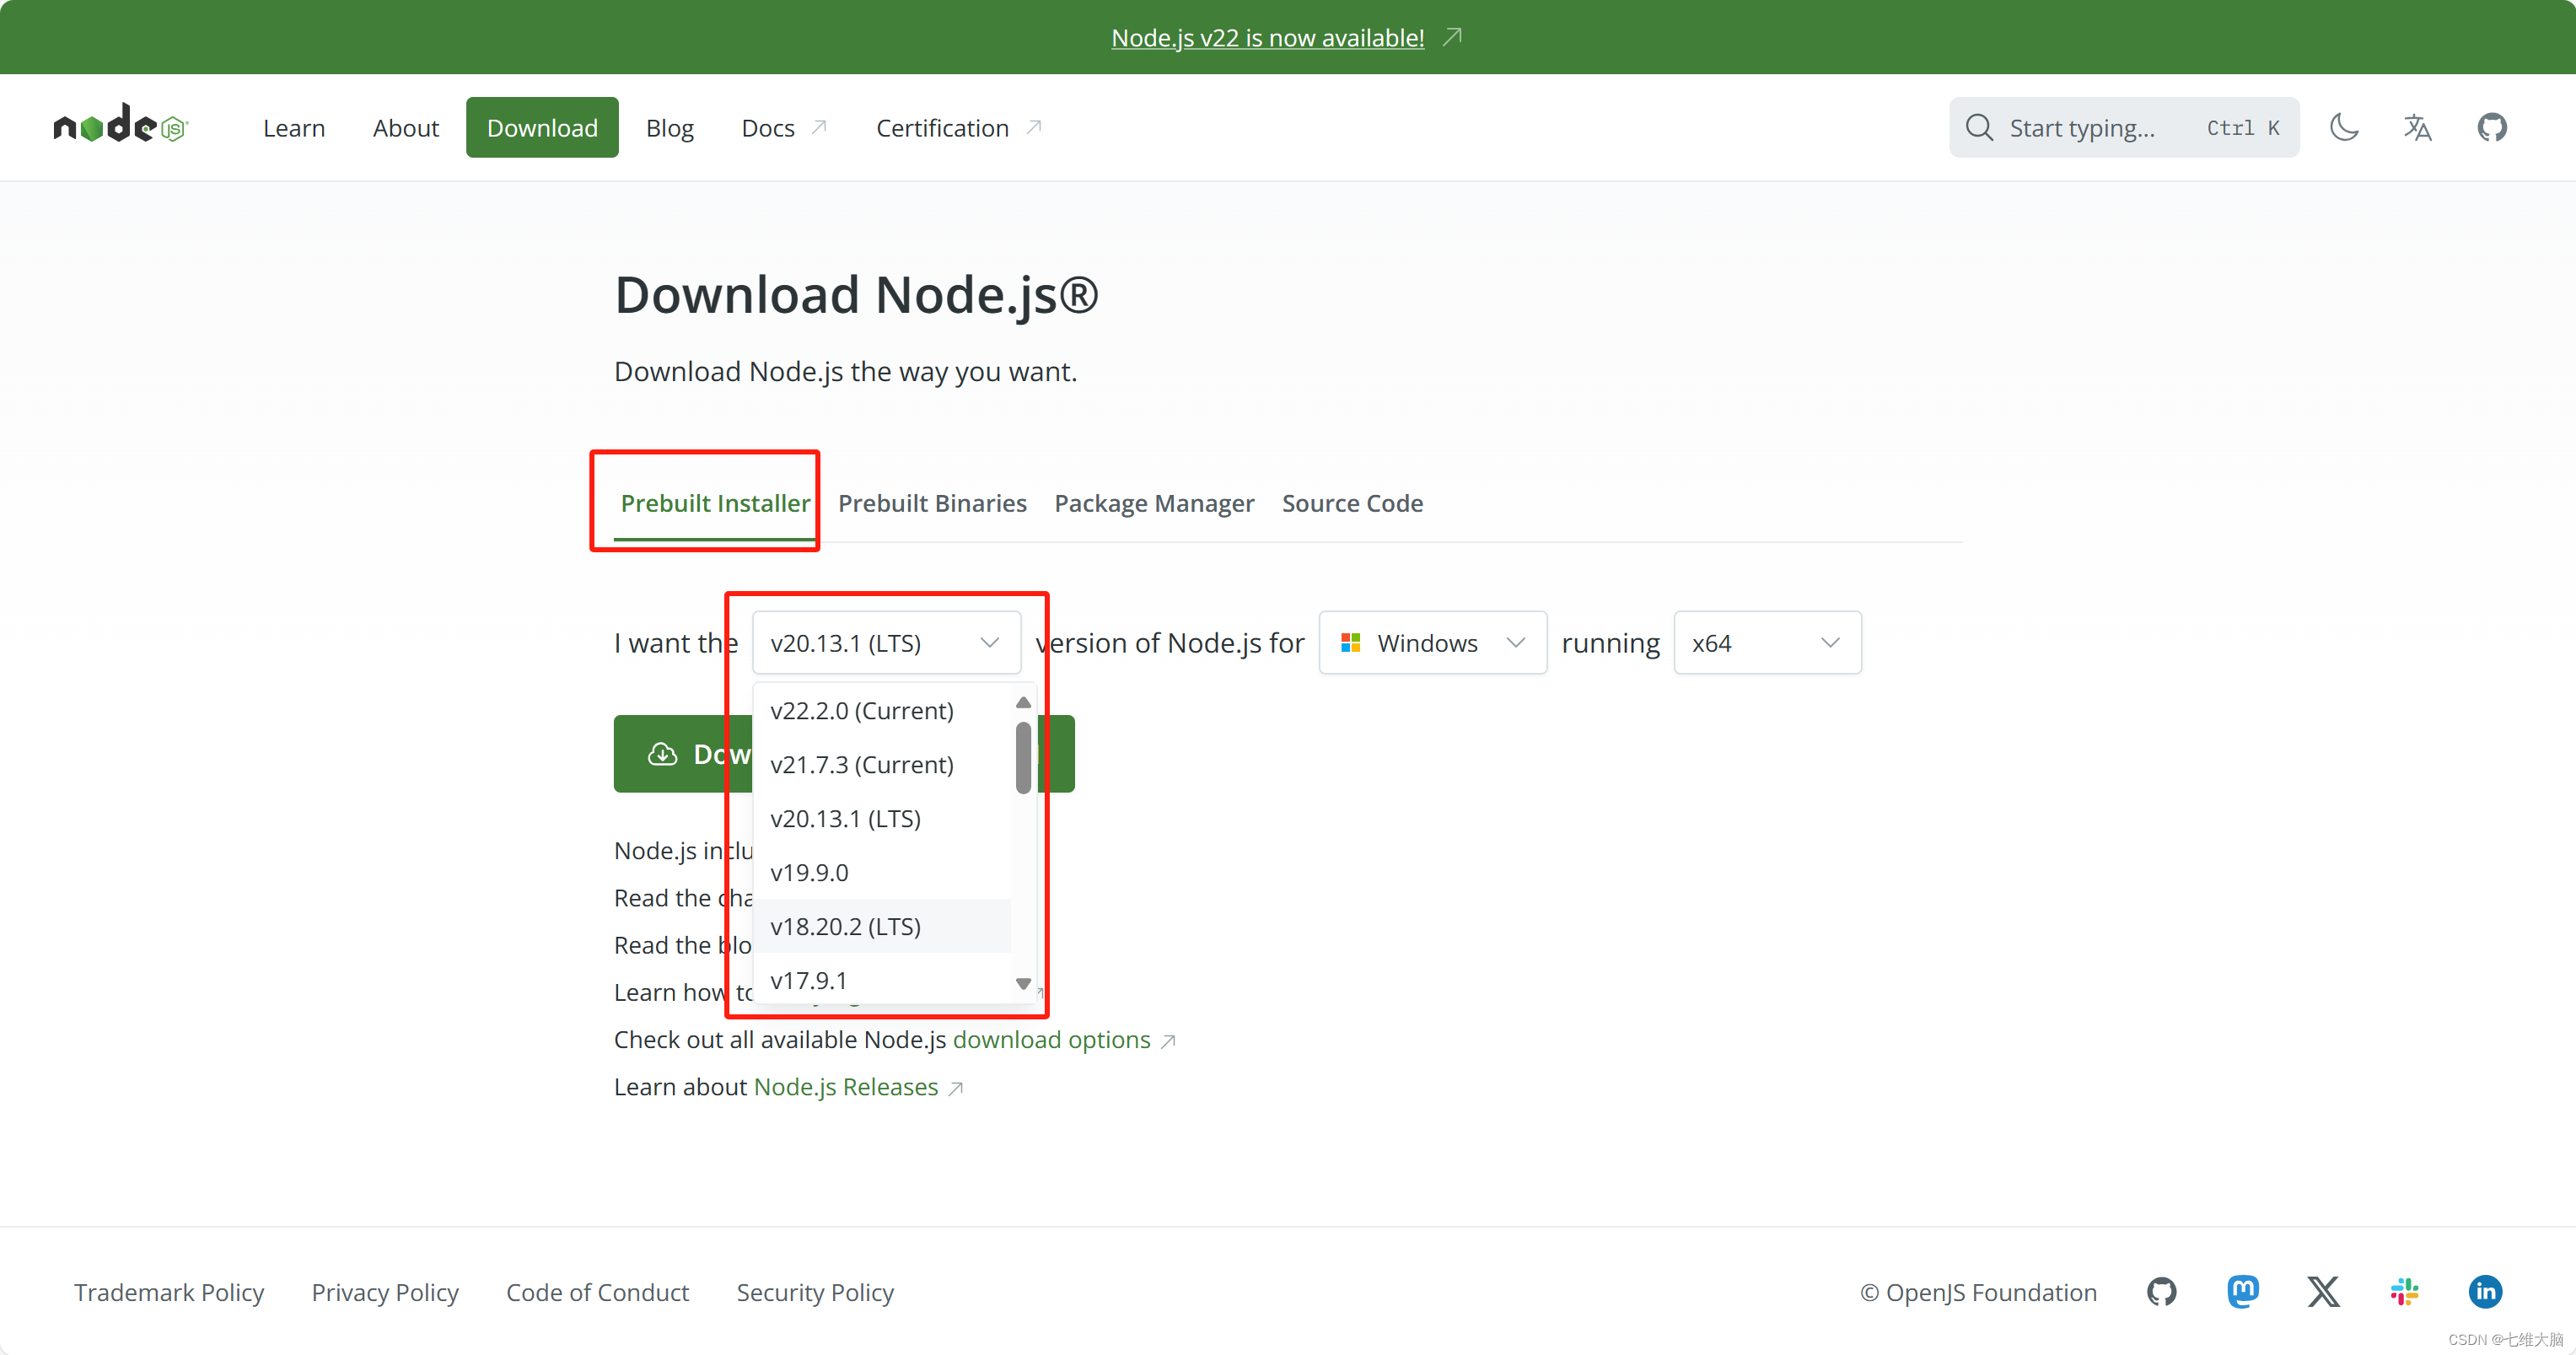
Task: Switch to the Package Manager tab
Action: (x=1154, y=503)
